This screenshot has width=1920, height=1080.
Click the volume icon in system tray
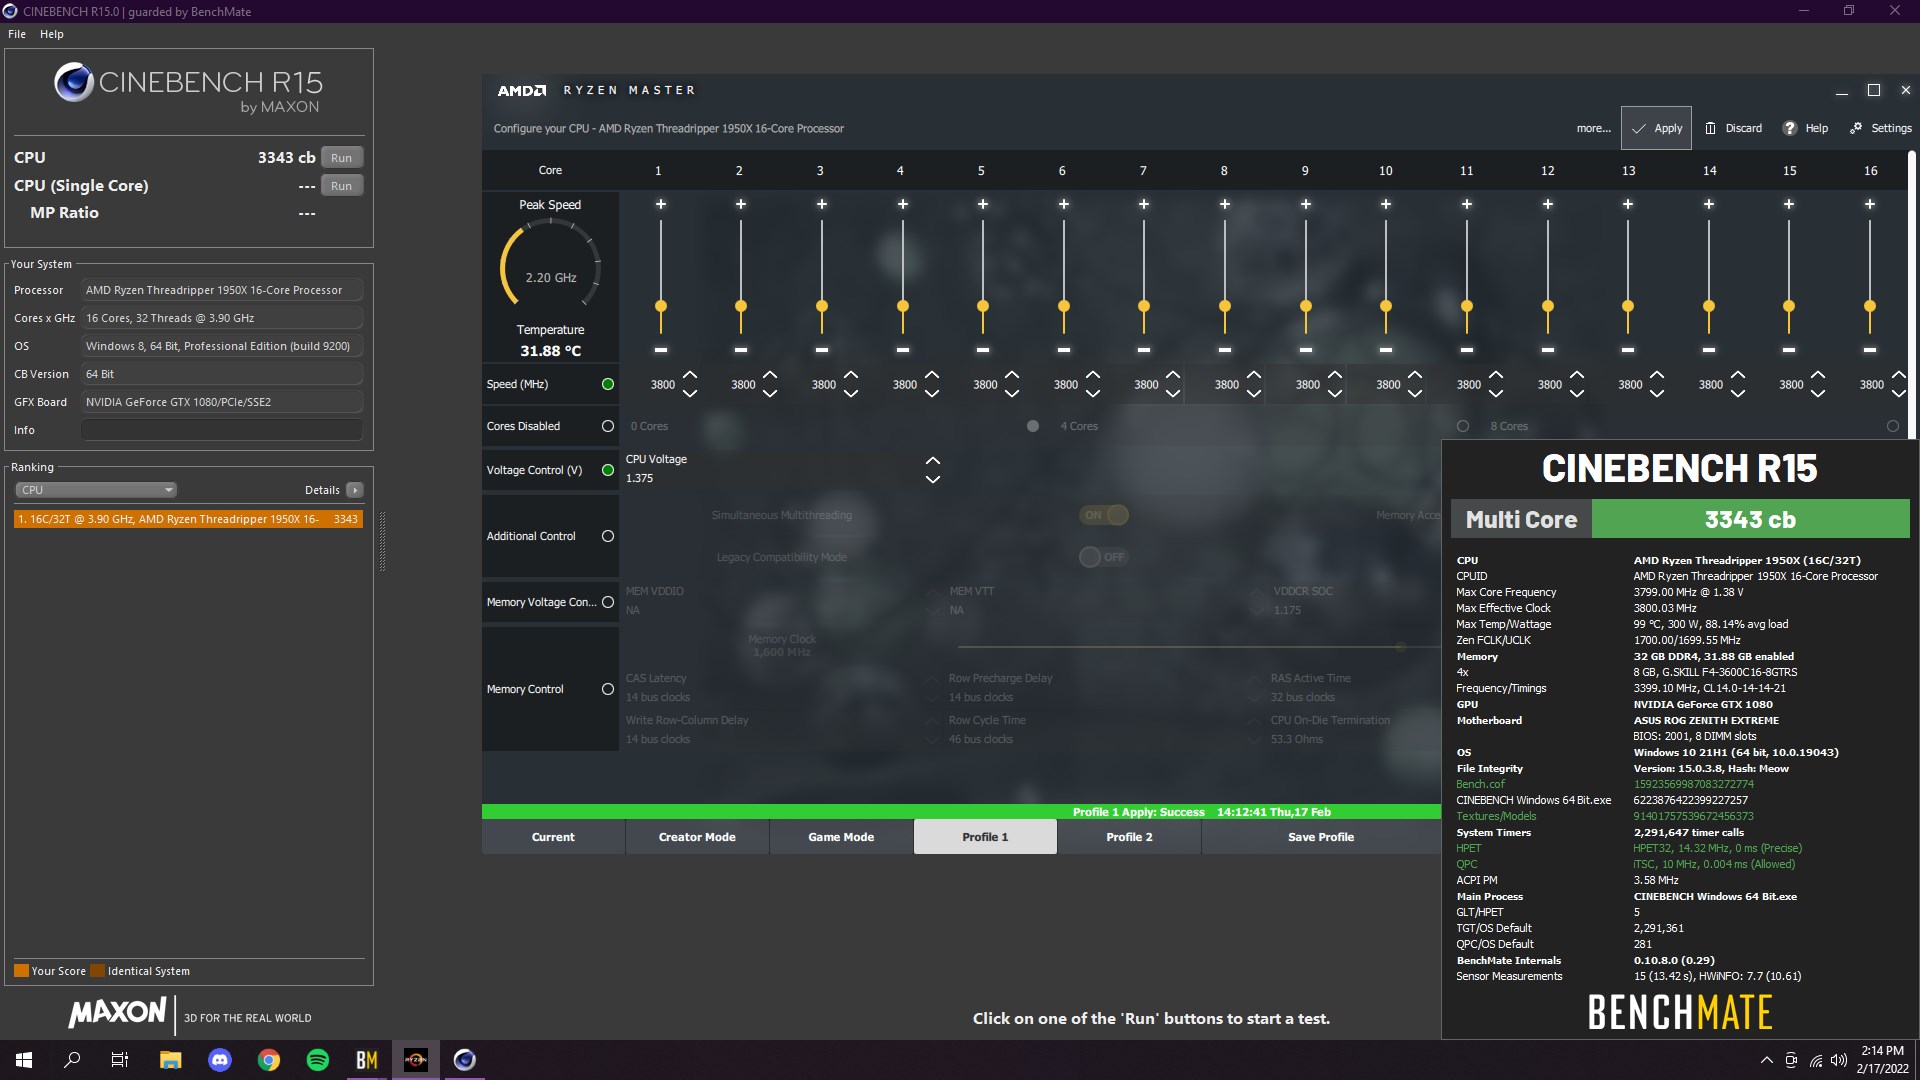(x=1838, y=1060)
